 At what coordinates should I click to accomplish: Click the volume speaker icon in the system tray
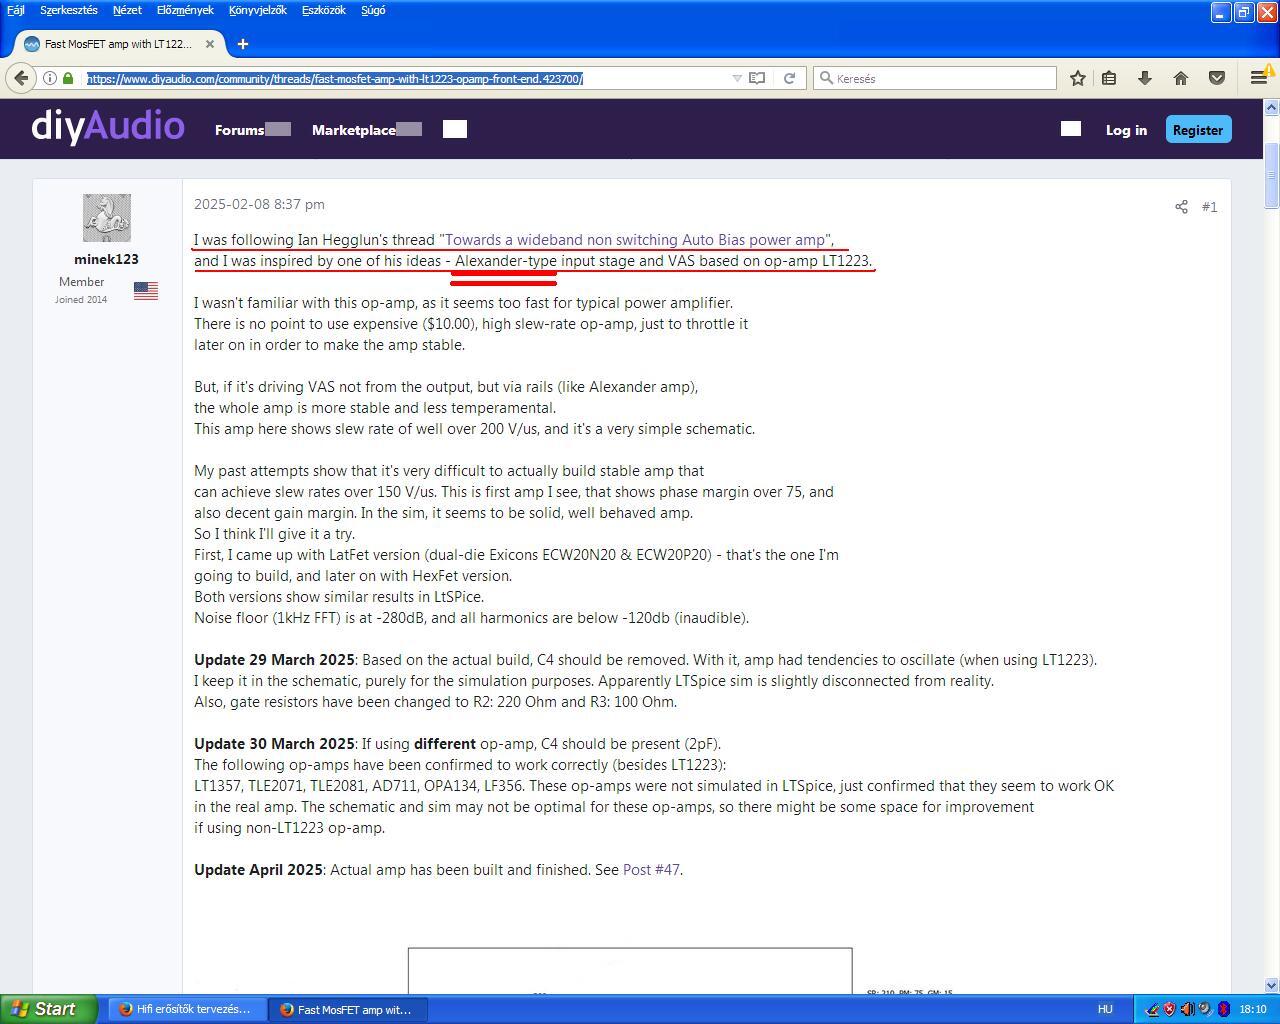1187,1009
